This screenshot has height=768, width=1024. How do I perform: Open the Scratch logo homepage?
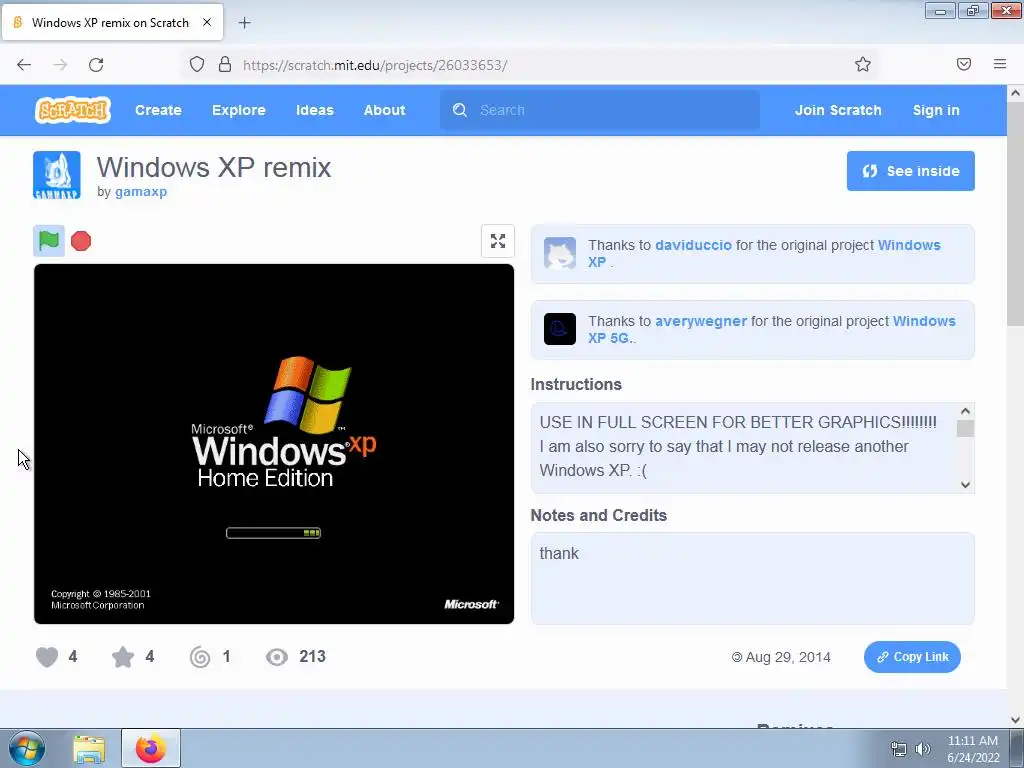click(x=72, y=110)
